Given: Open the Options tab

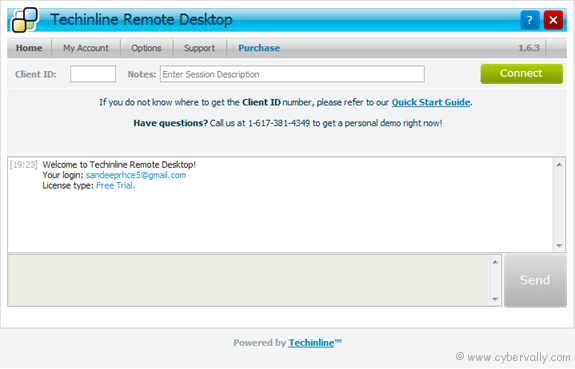Looking at the screenshot, I should click(146, 48).
